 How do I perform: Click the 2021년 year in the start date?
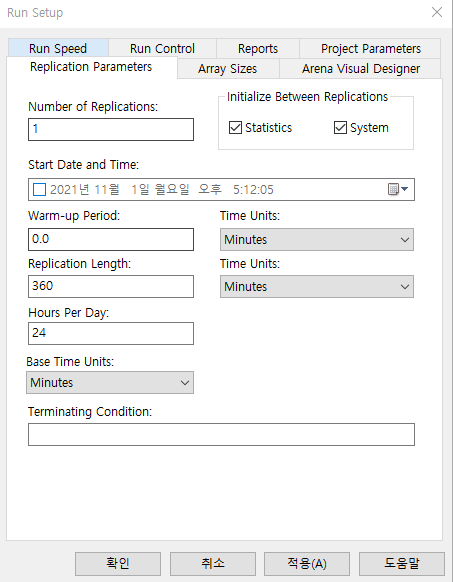[70, 189]
